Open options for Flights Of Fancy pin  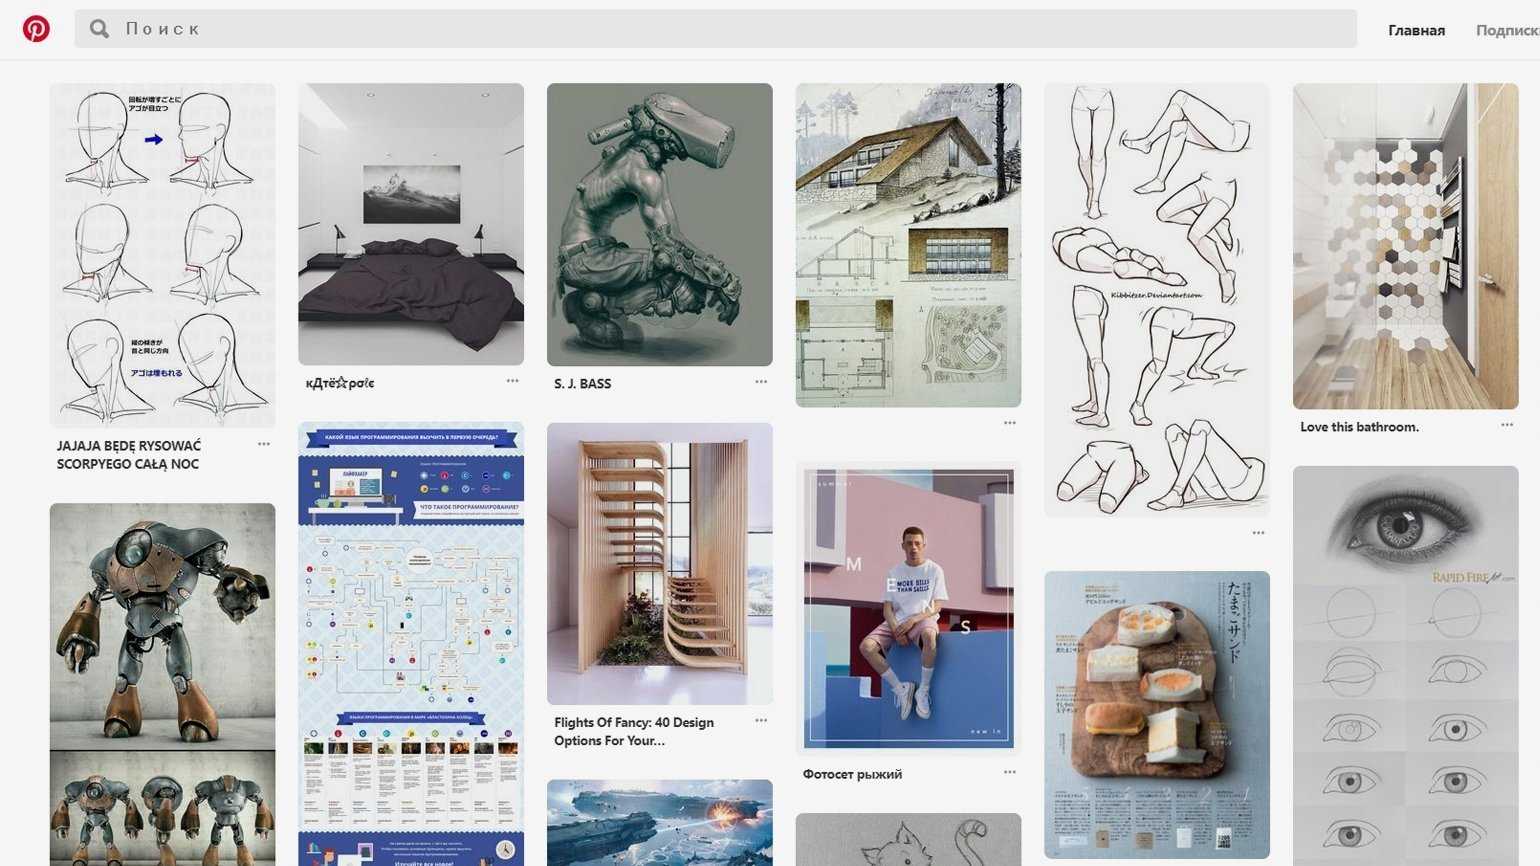761,721
